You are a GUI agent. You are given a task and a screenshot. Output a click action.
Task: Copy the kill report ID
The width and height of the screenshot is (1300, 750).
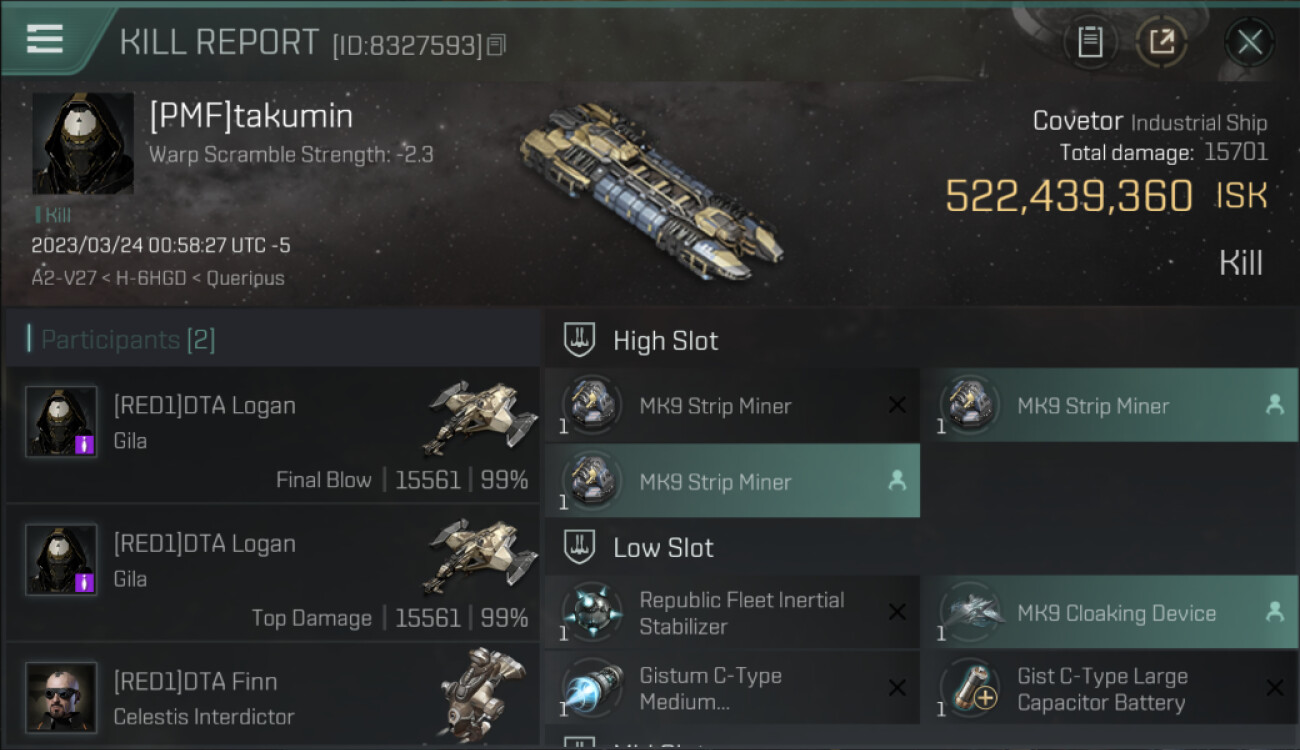pyautogui.click(x=497, y=45)
